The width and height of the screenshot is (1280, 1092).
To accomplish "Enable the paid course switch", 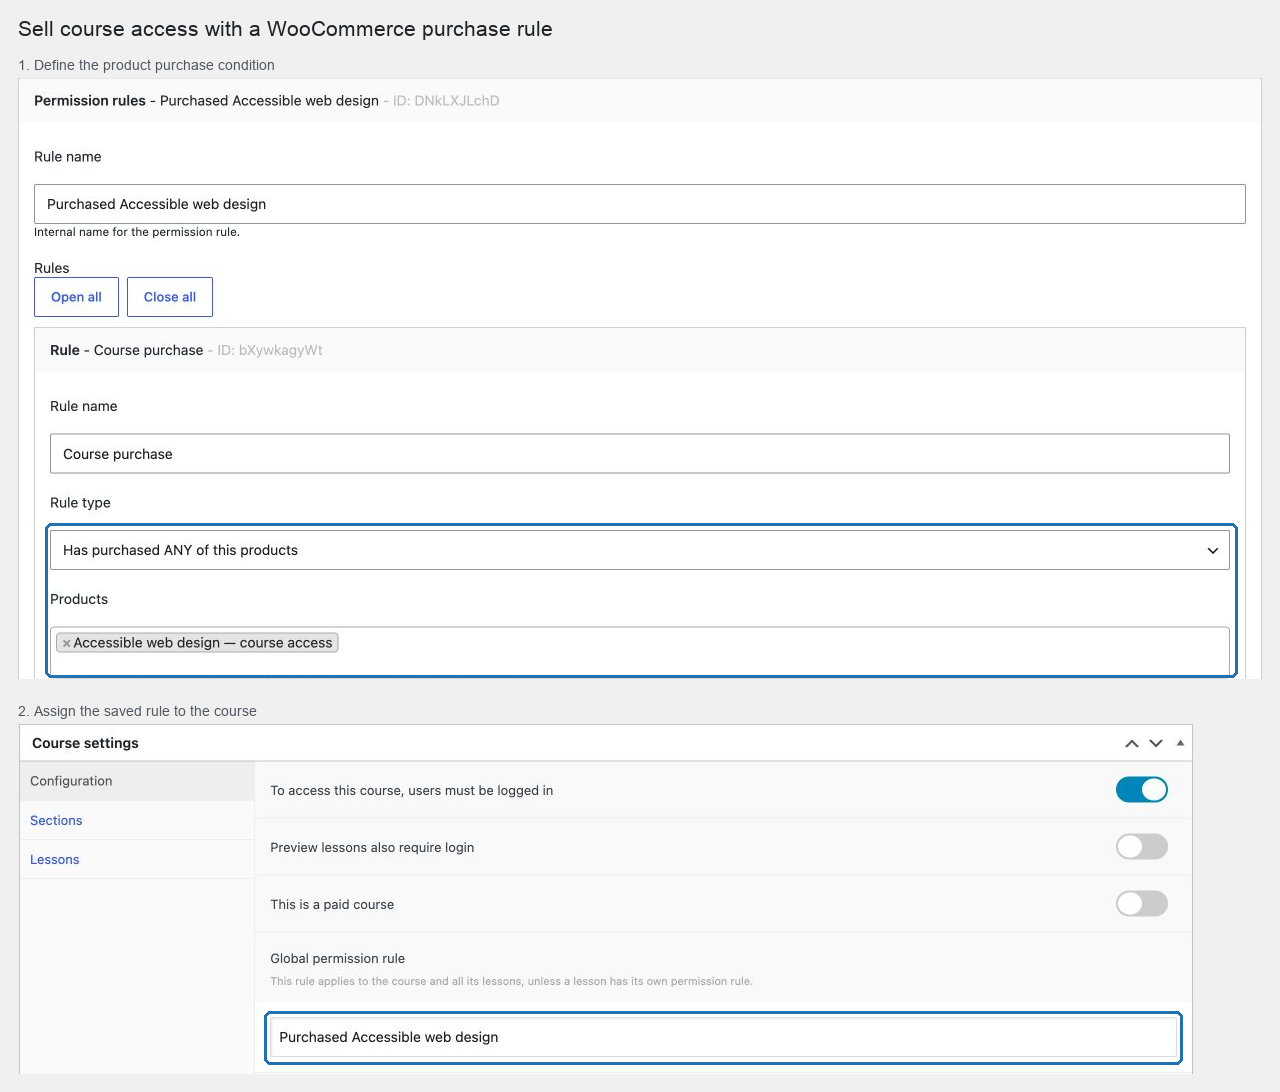I will (x=1142, y=904).
